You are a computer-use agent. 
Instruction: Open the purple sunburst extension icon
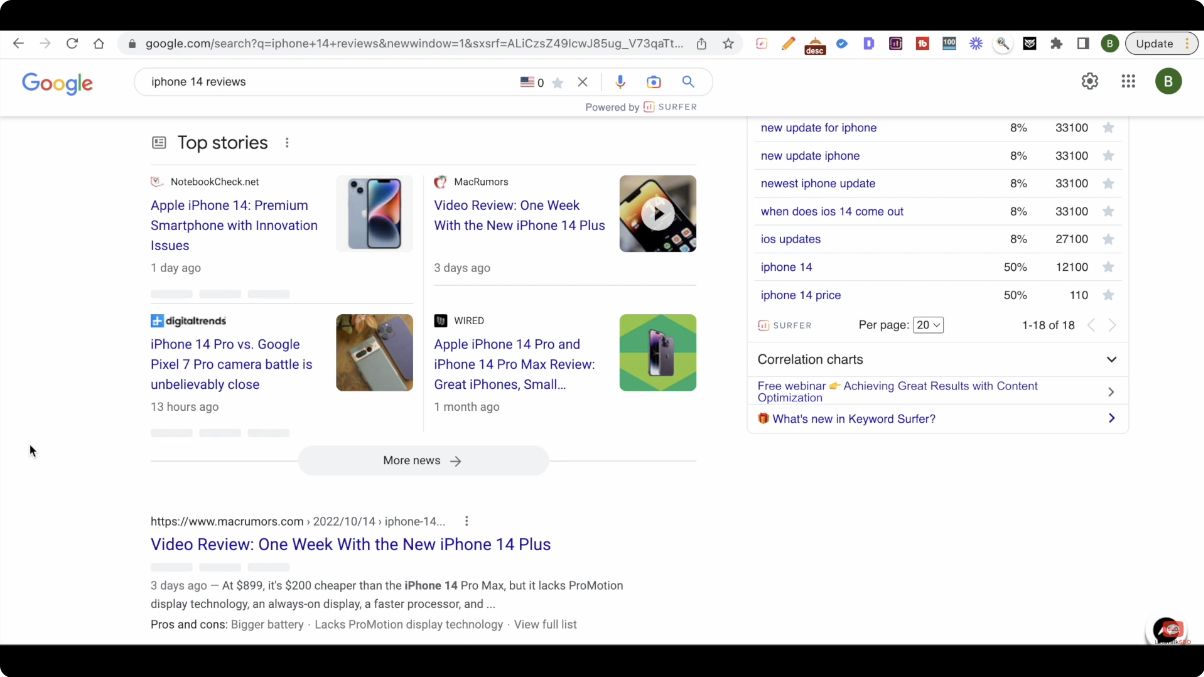pos(976,44)
